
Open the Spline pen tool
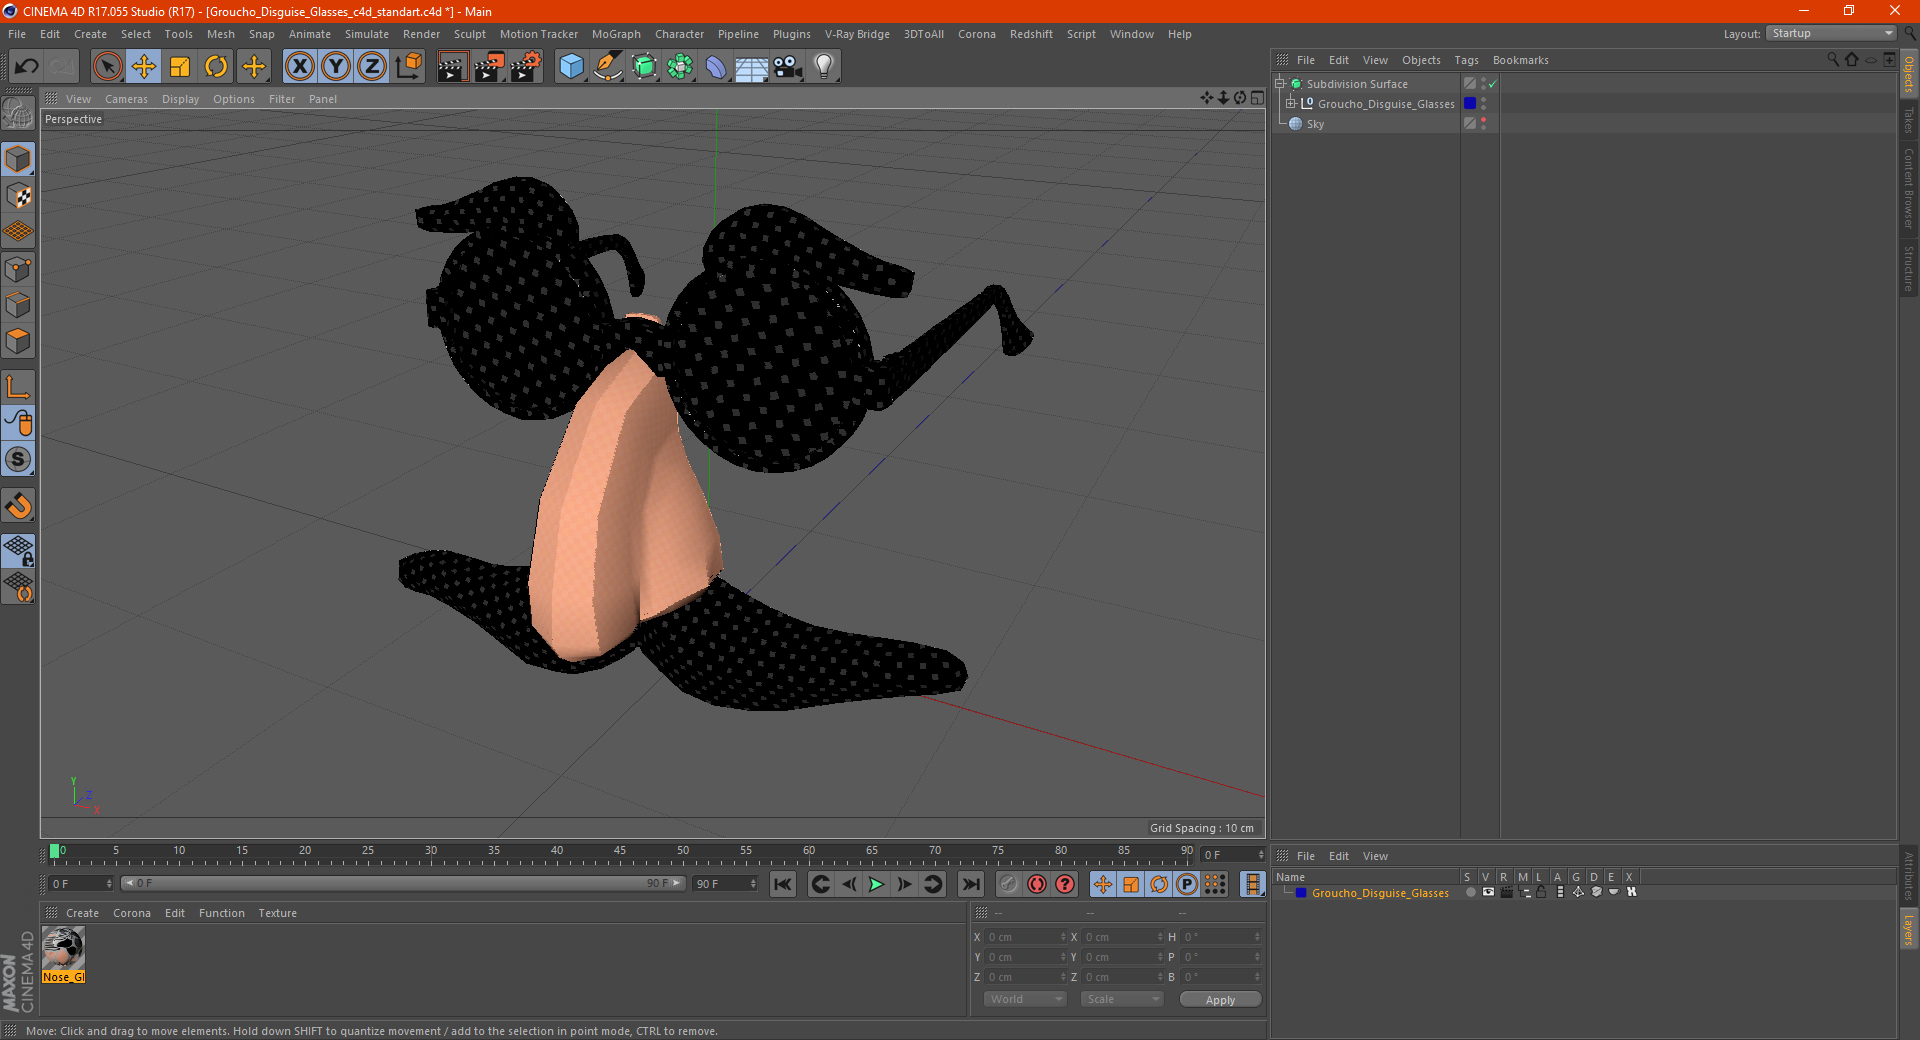click(x=607, y=67)
